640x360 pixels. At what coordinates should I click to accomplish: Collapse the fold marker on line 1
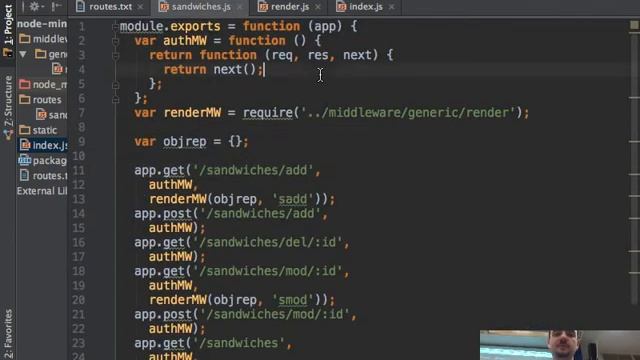[116, 27]
